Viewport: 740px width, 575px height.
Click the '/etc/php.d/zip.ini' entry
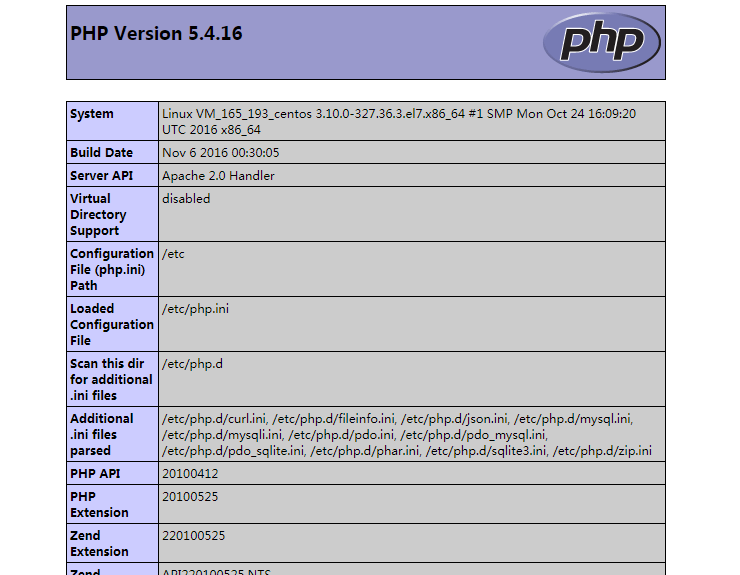pos(602,451)
